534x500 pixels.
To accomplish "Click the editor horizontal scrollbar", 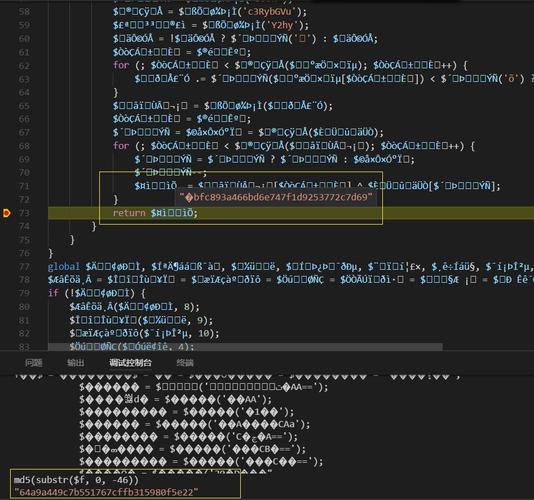I will [245, 347].
